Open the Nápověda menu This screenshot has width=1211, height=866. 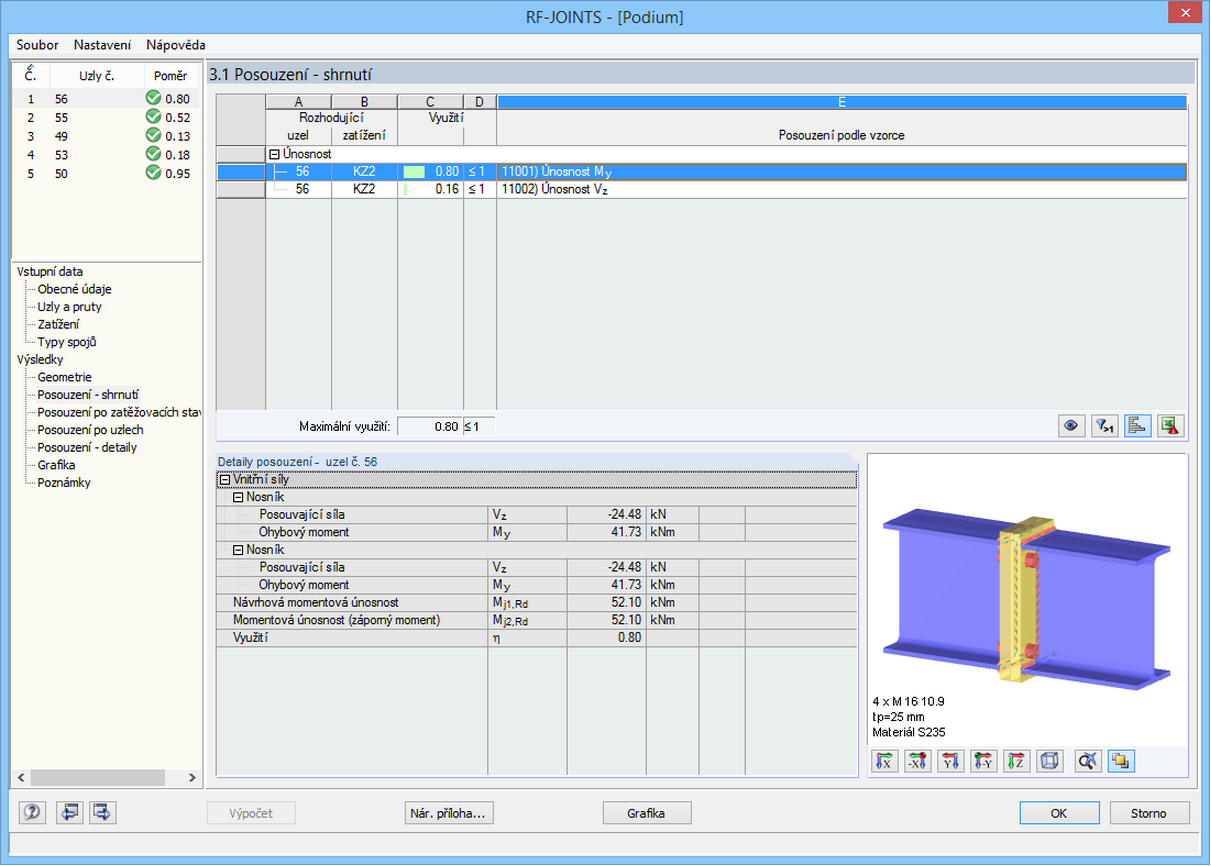click(x=176, y=45)
